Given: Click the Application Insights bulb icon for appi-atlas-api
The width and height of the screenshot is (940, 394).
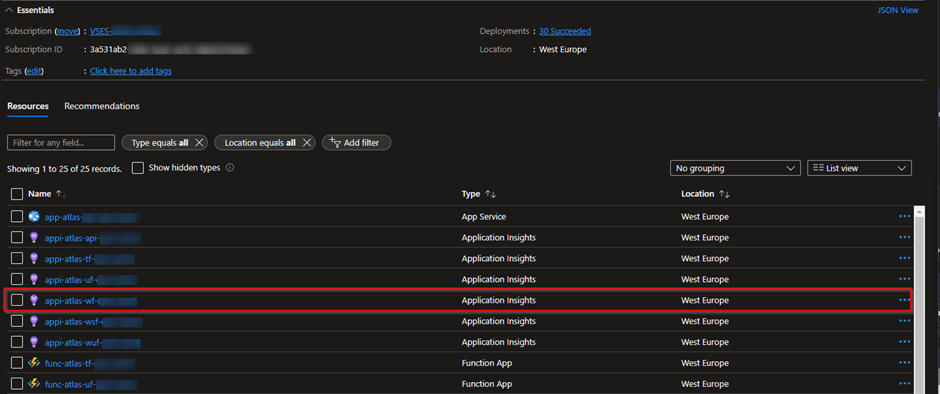Looking at the screenshot, I should [34, 237].
